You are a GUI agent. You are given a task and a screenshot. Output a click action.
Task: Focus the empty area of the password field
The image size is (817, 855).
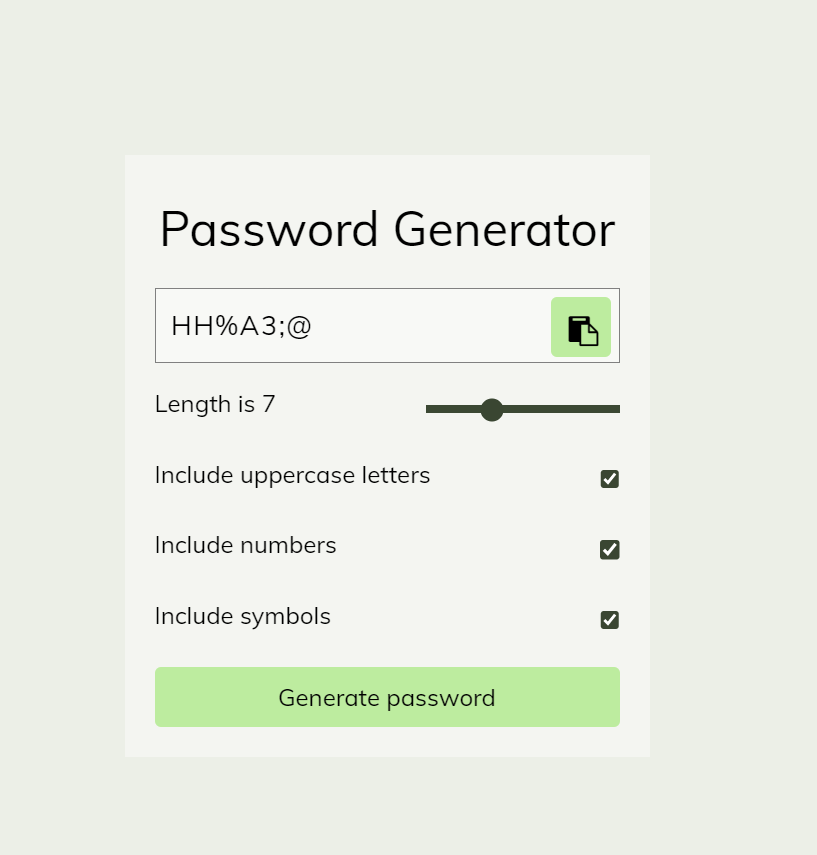pyautogui.click(x=430, y=326)
